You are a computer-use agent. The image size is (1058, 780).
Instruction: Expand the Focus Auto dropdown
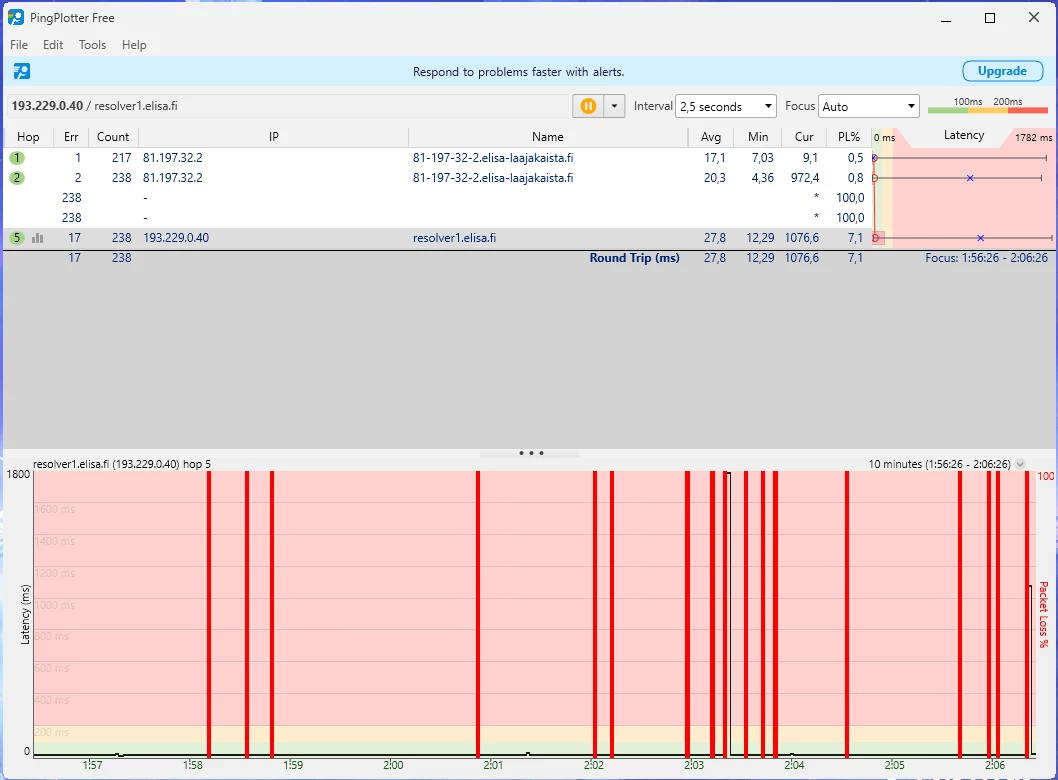click(868, 106)
